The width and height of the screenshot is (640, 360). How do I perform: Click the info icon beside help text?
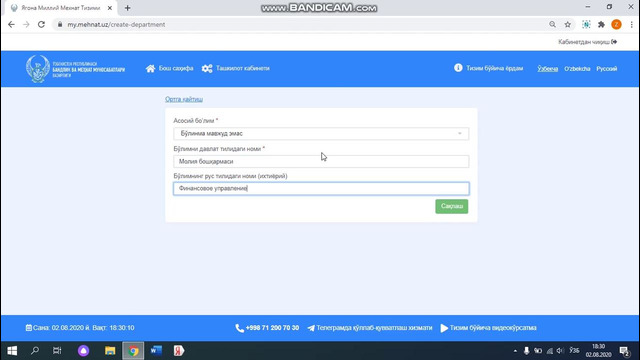coord(458,68)
